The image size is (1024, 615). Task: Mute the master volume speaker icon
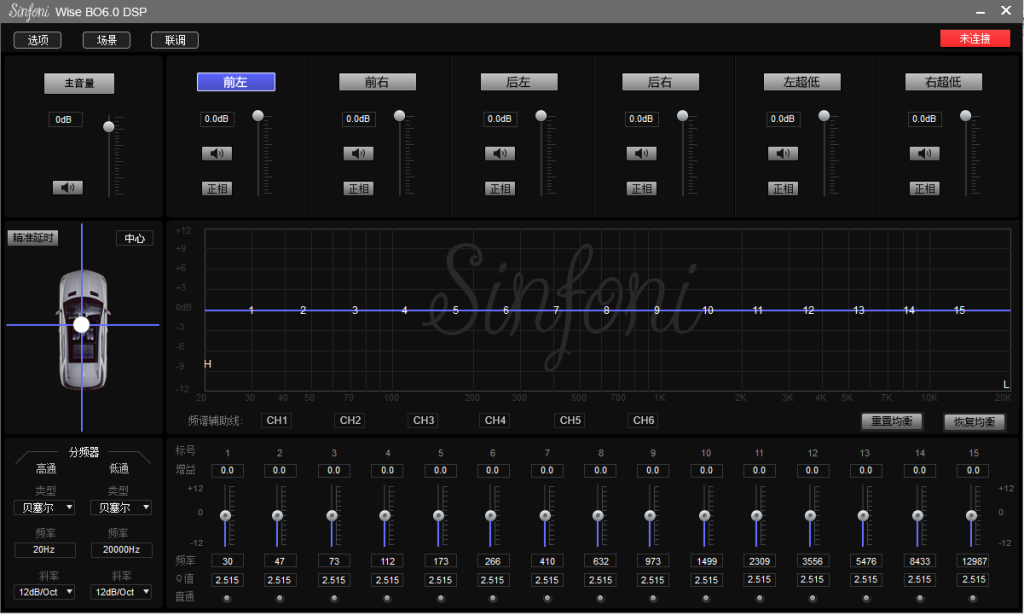click(67, 187)
